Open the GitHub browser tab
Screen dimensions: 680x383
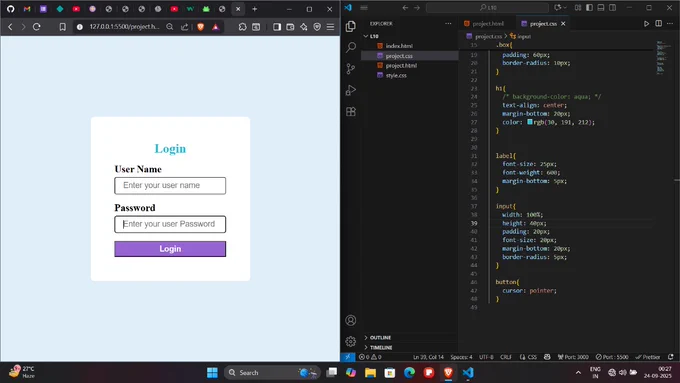point(10,9)
